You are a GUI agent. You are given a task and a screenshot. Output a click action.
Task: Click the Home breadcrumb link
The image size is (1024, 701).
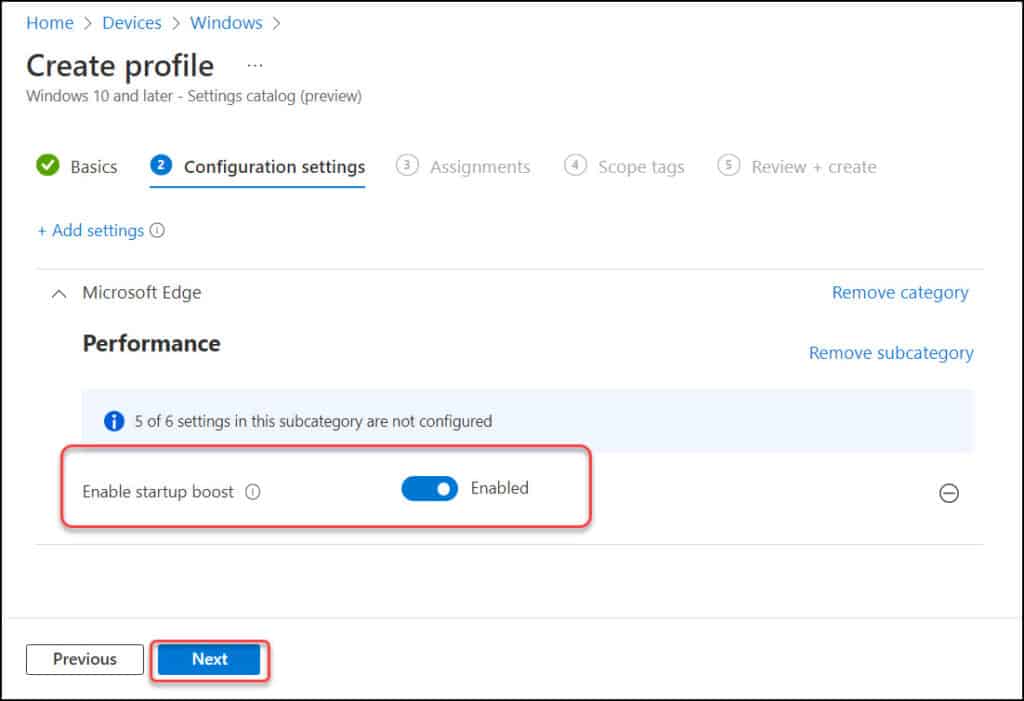(50, 23)
